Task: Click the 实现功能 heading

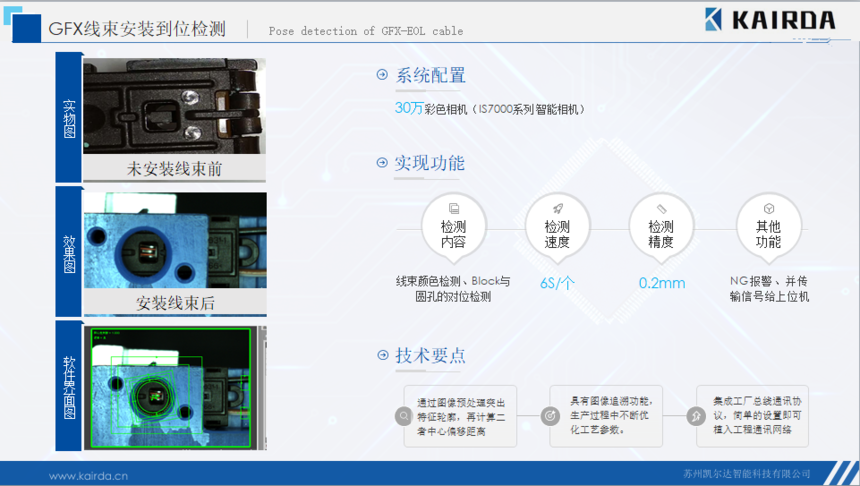Action: click(429, 163)
